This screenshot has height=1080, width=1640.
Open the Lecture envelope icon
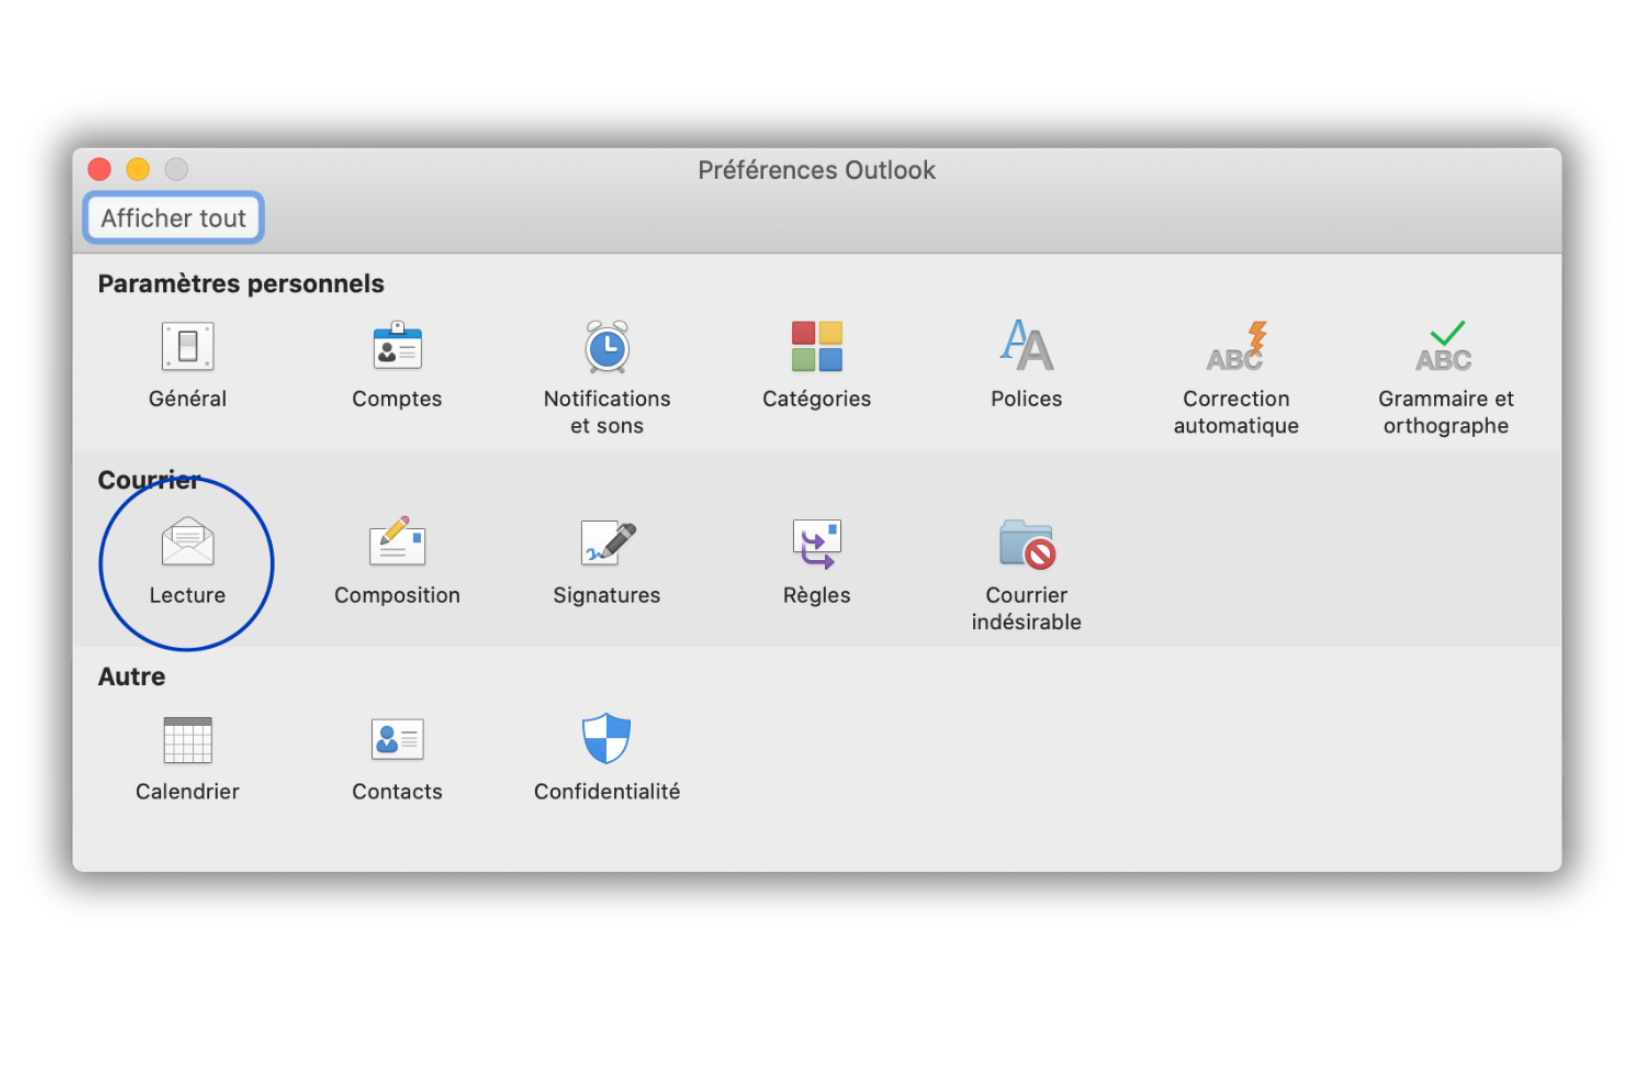(x=187, y=542)
